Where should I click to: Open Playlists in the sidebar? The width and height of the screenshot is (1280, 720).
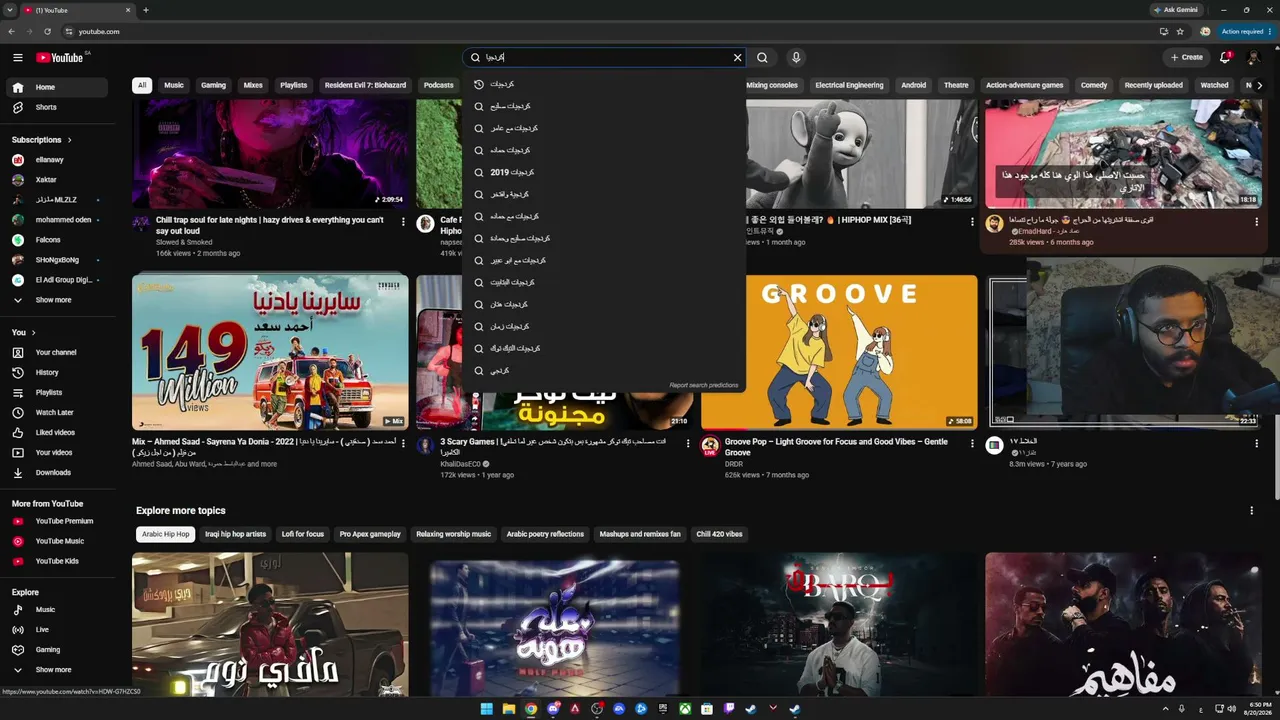[59, 392]
